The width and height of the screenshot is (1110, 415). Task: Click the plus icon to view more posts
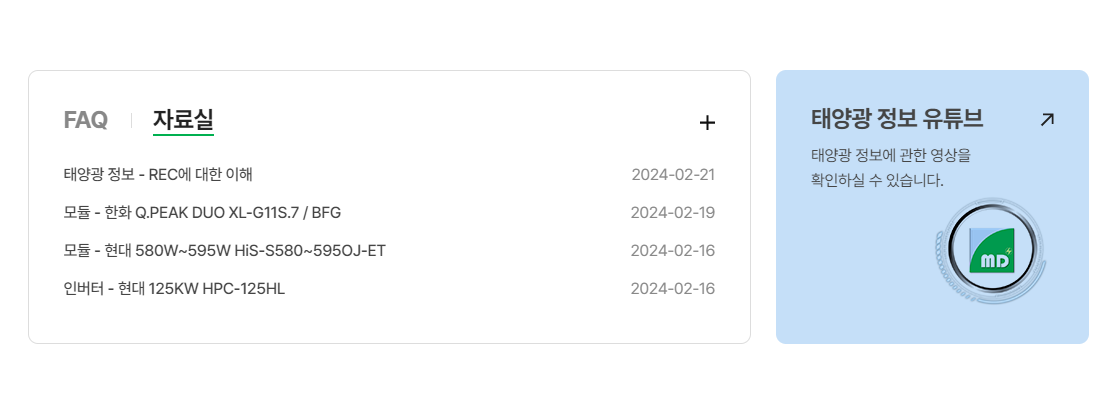coord(707,123)
